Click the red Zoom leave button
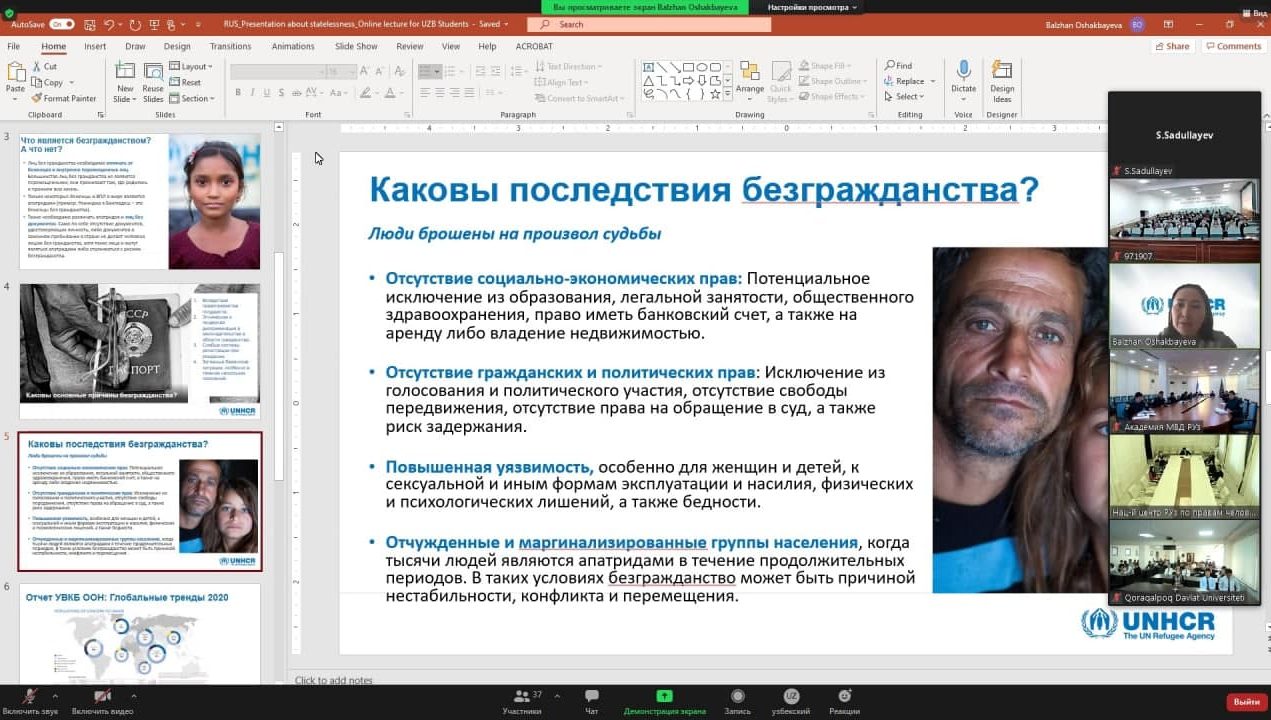This screenshot has height=720, width=1271. pyautogui.click(x=1247, y=702)
